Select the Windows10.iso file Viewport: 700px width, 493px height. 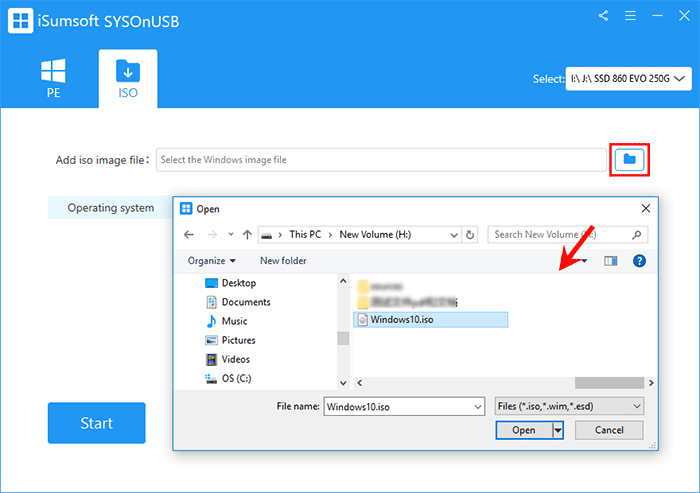(430, 320)
